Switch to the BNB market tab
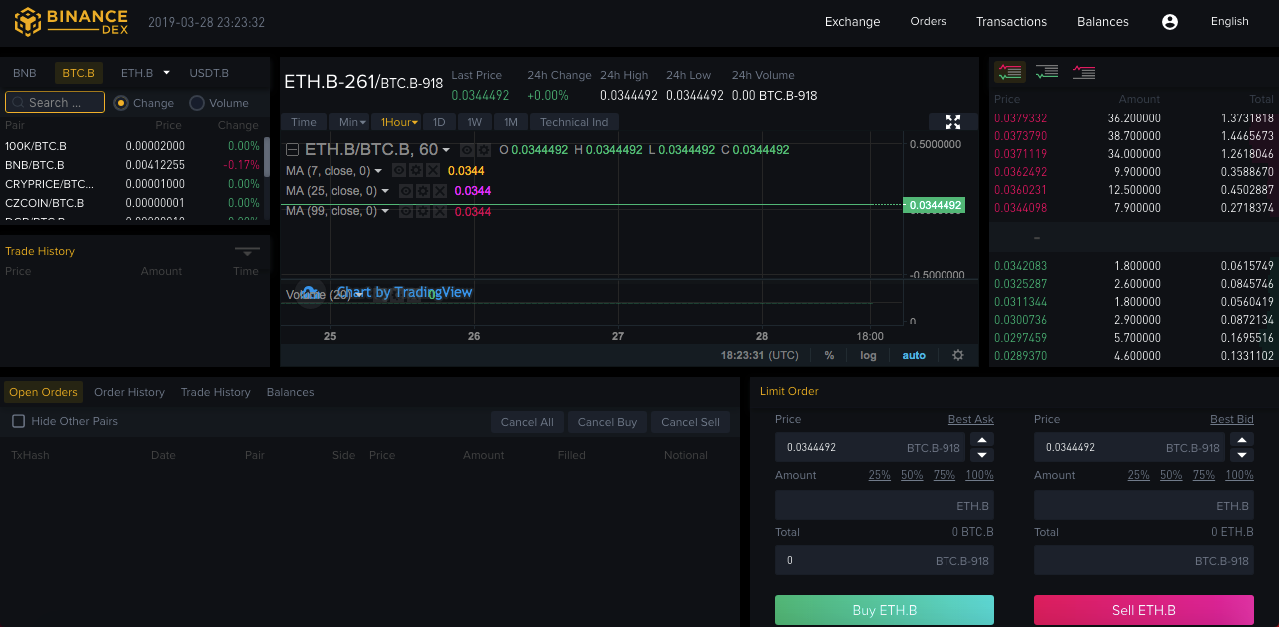This screenshot has width=1279, height=627. coord(25,73)
